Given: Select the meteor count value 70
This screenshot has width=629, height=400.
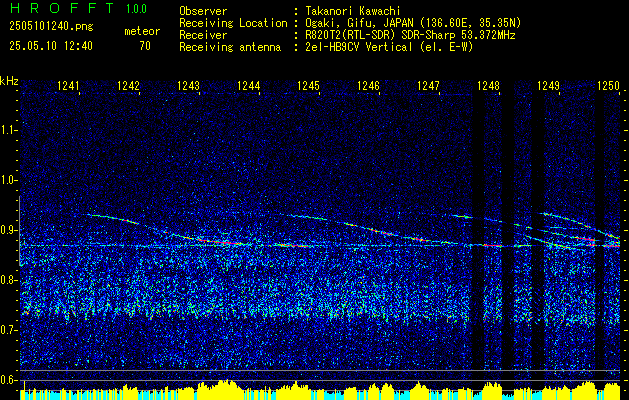Looking at the screenshot, I should (145, 46).
